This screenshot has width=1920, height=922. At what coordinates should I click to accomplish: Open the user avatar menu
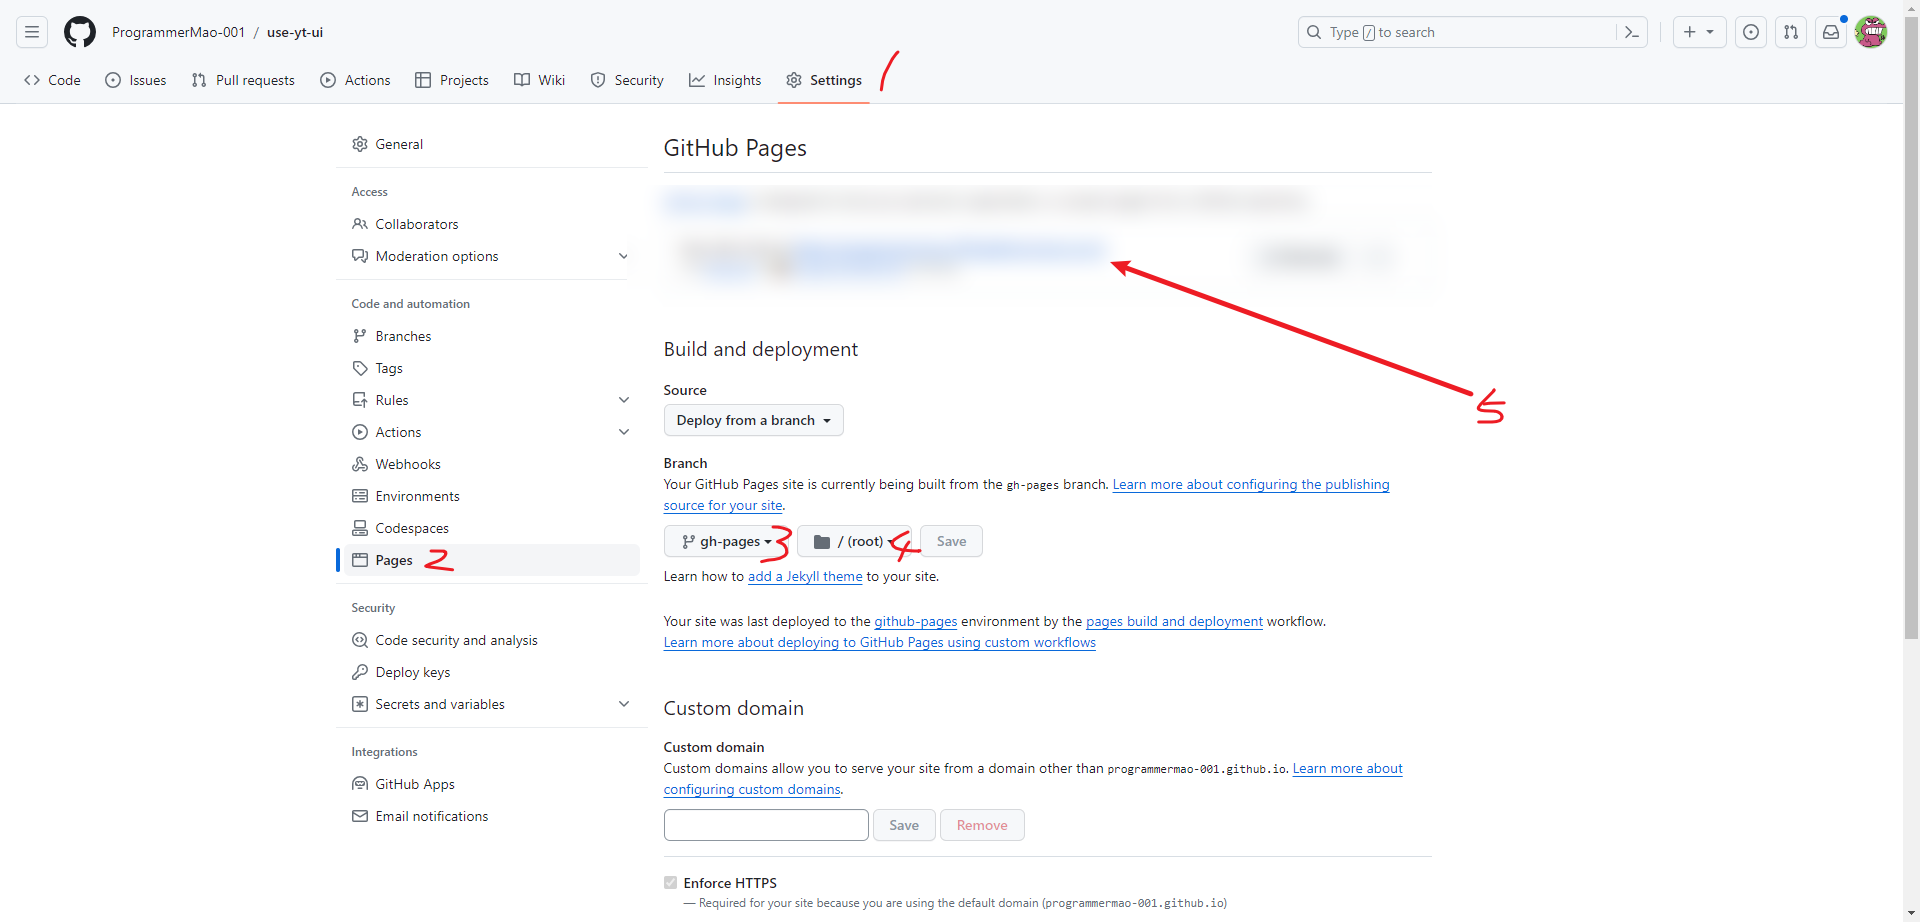[x=1871, y=32]
